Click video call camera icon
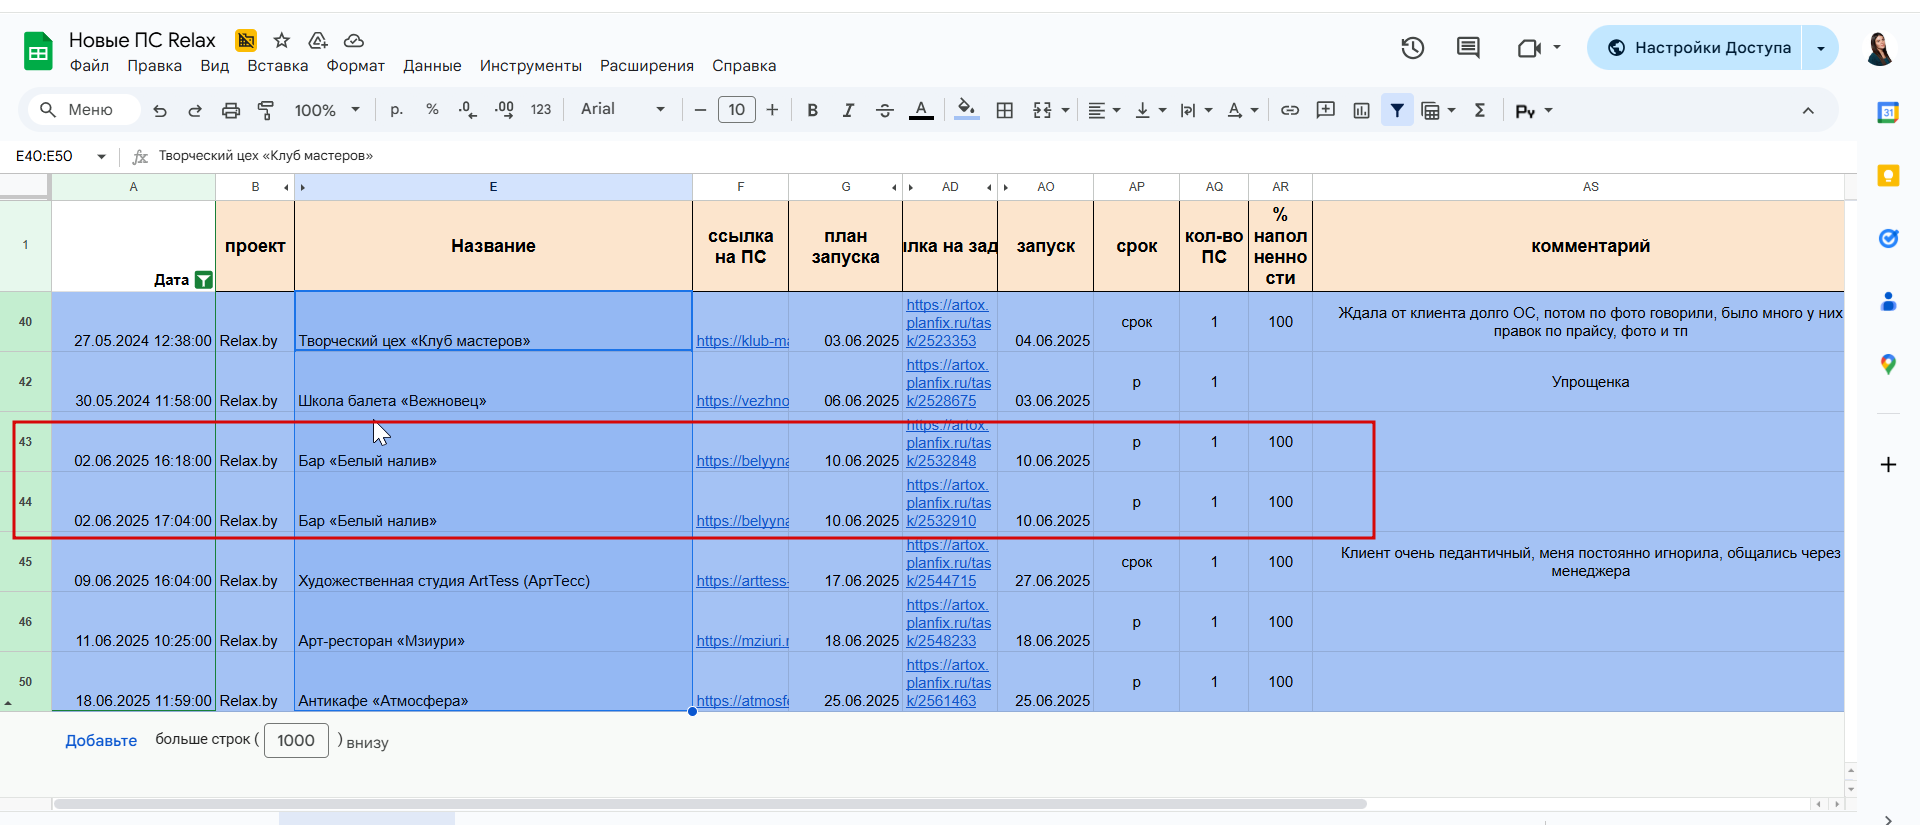1920x825 pixels. (x=1529, y=48)
